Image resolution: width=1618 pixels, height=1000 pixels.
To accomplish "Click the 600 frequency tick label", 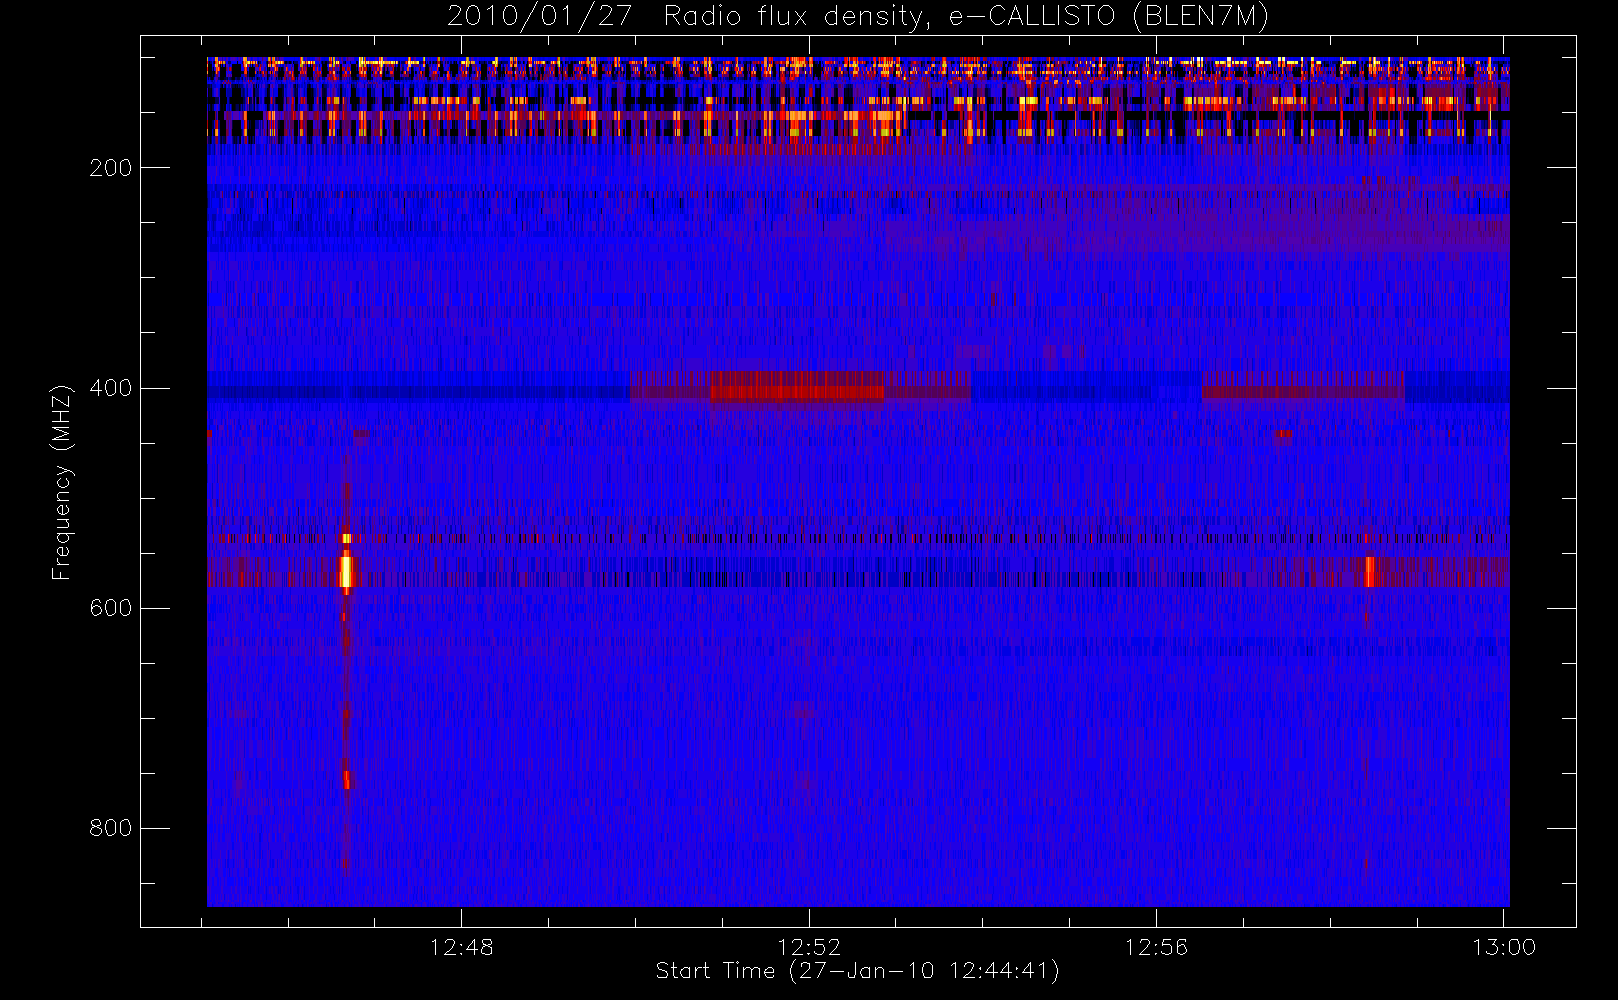I will pos(111,608).
